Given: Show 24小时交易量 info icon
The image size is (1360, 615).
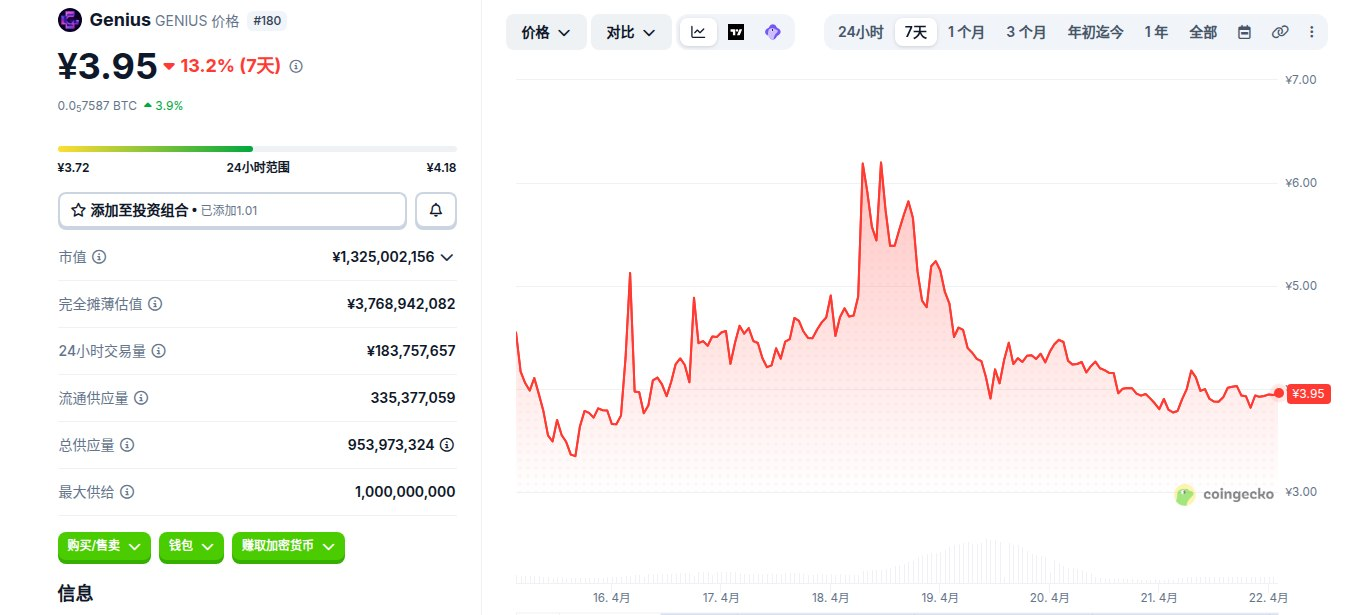Looking at the screenshot, I should coord(158,351).
